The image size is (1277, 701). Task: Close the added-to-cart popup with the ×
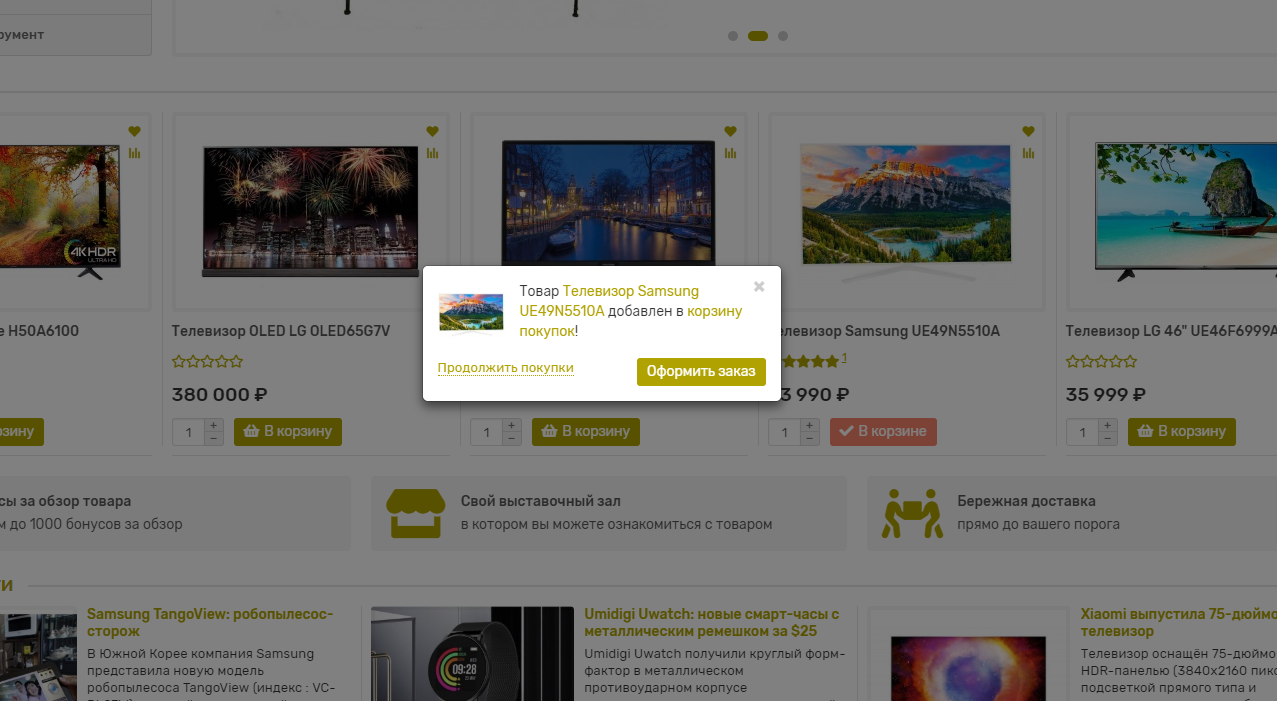pos(759,287)
